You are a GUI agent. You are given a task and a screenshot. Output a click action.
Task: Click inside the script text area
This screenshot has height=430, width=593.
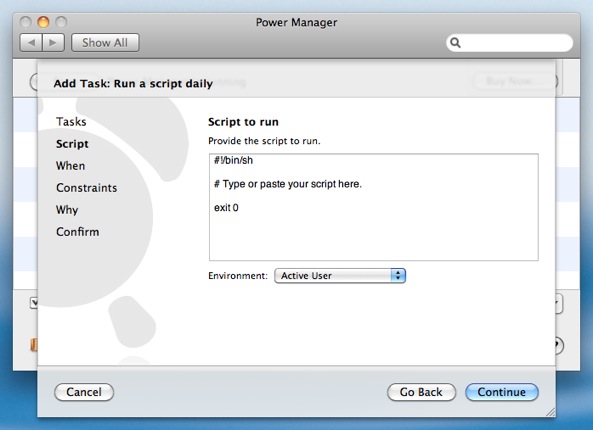point(374,207)
